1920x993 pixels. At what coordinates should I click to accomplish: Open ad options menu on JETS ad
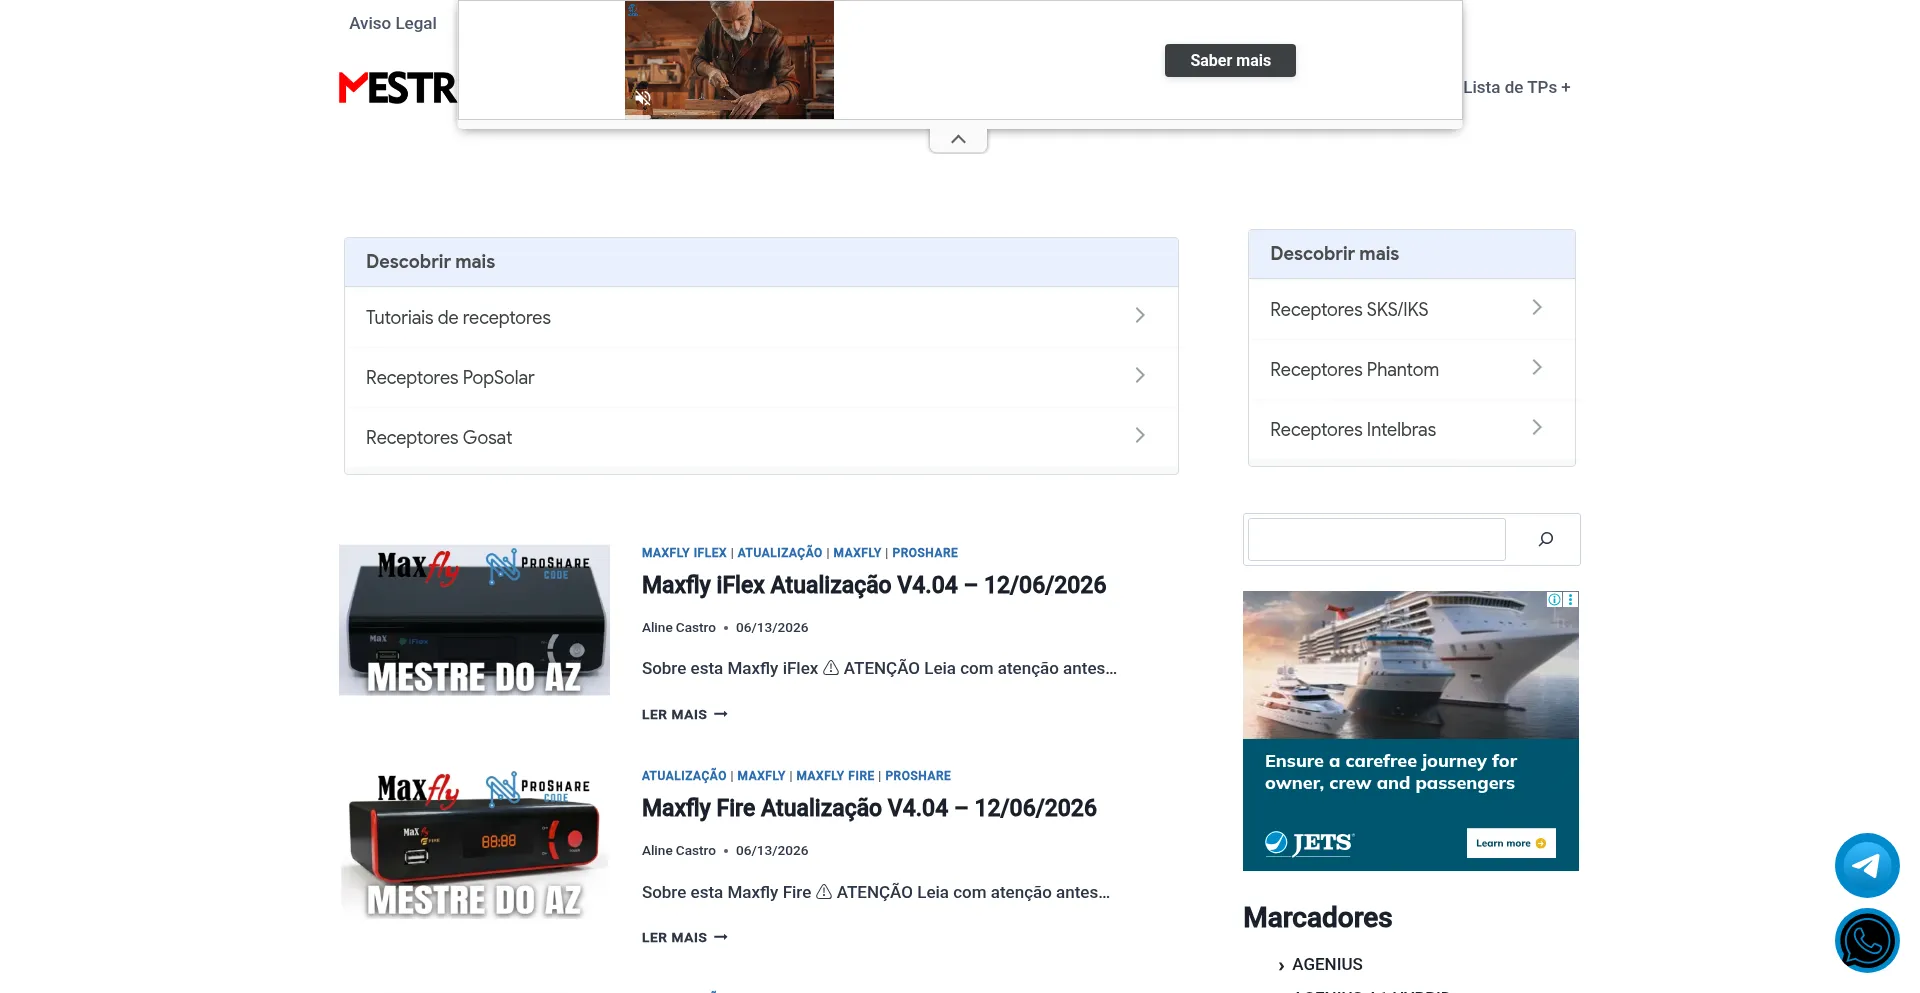(1571, 600)
